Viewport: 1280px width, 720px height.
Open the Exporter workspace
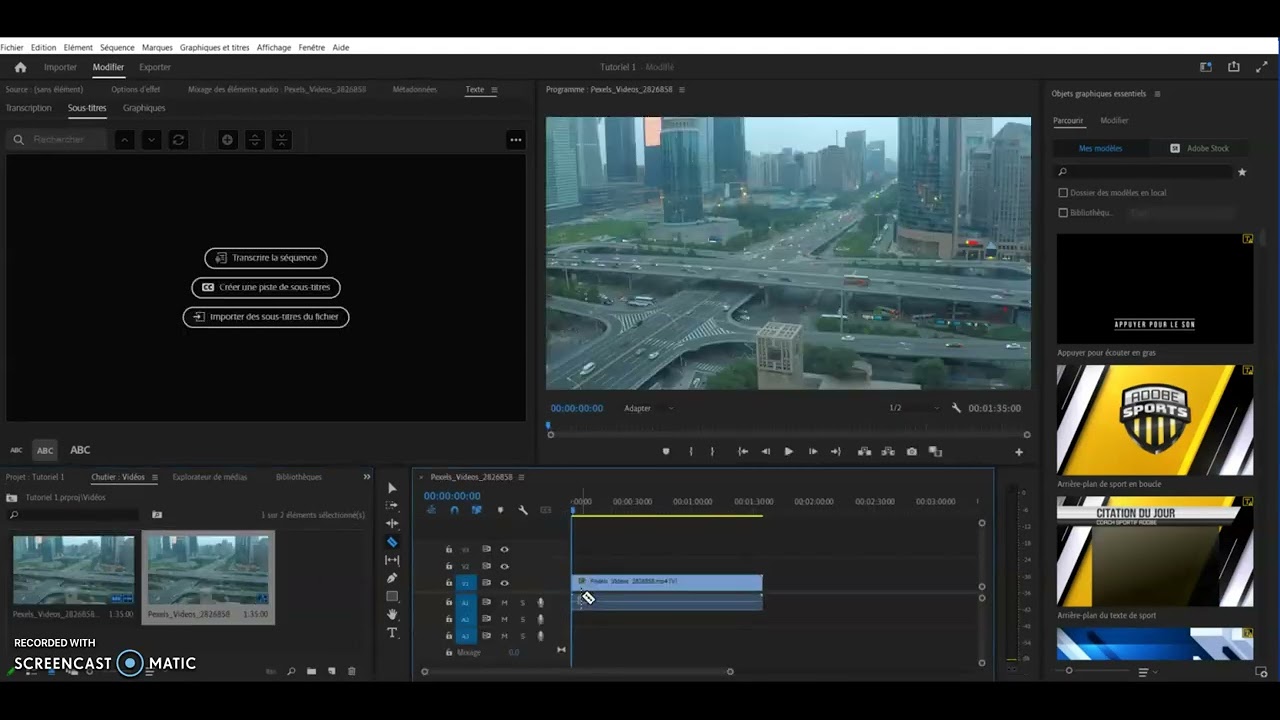[x=155, y=67]
